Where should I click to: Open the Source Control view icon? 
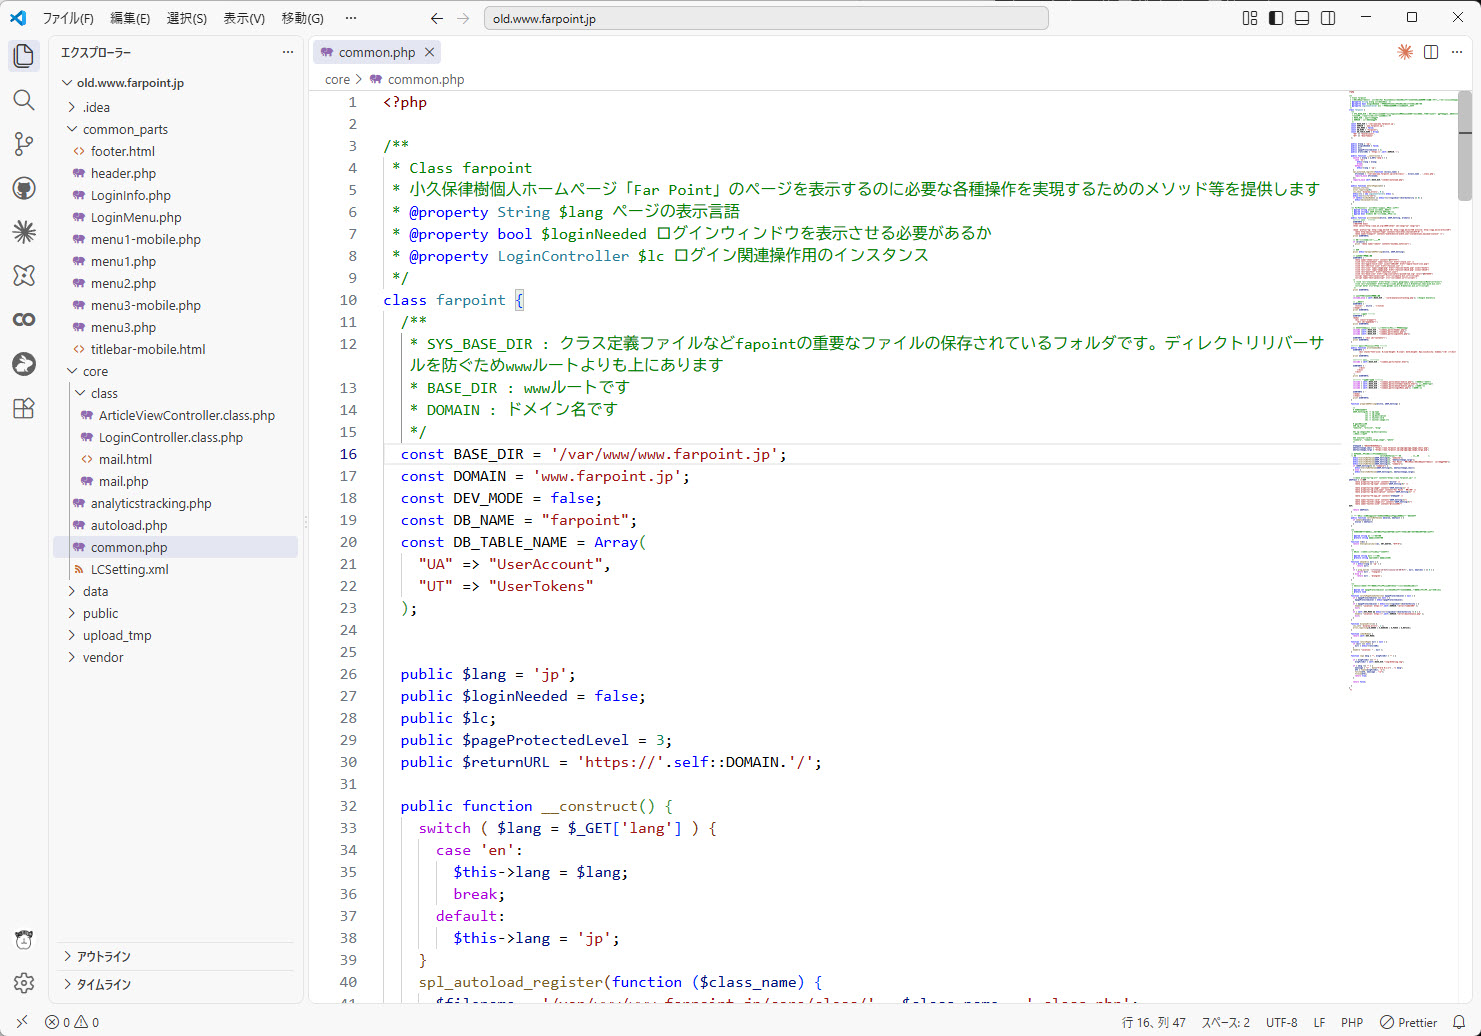tap(24, 144)
